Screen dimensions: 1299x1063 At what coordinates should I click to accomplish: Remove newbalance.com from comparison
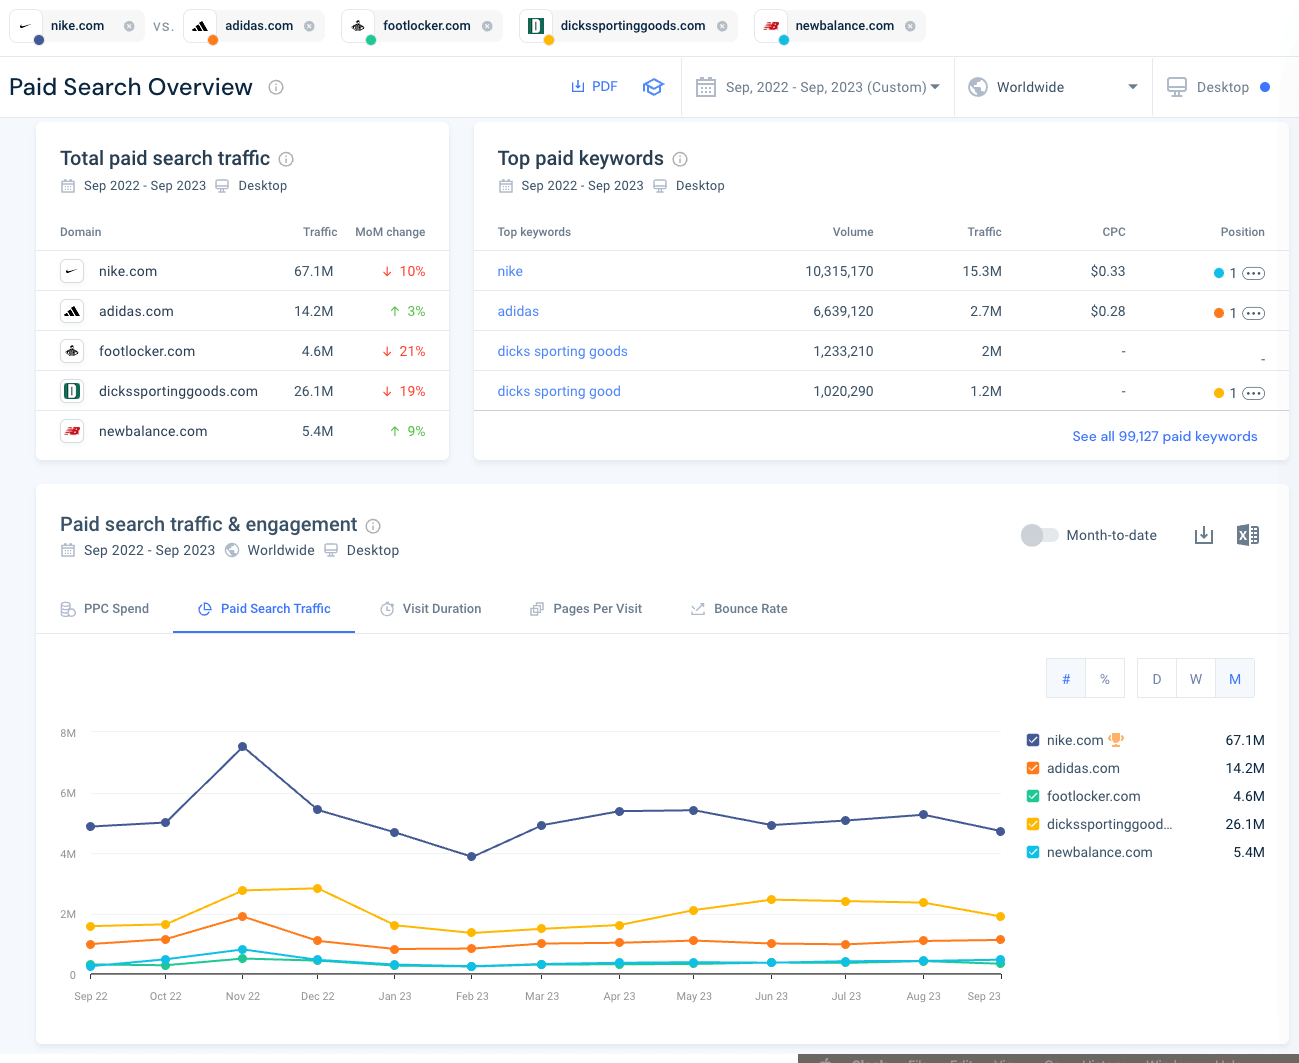tap(910, 27)
